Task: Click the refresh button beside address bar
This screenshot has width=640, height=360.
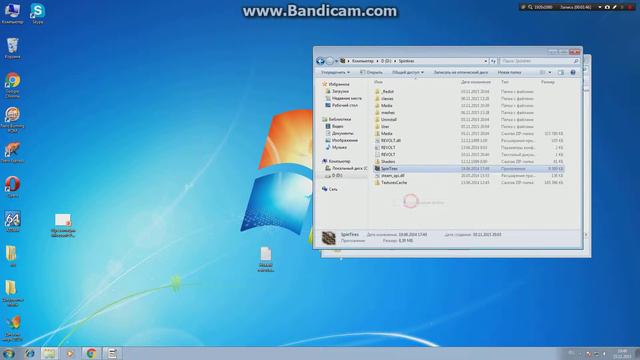Action: click(493, 61)
